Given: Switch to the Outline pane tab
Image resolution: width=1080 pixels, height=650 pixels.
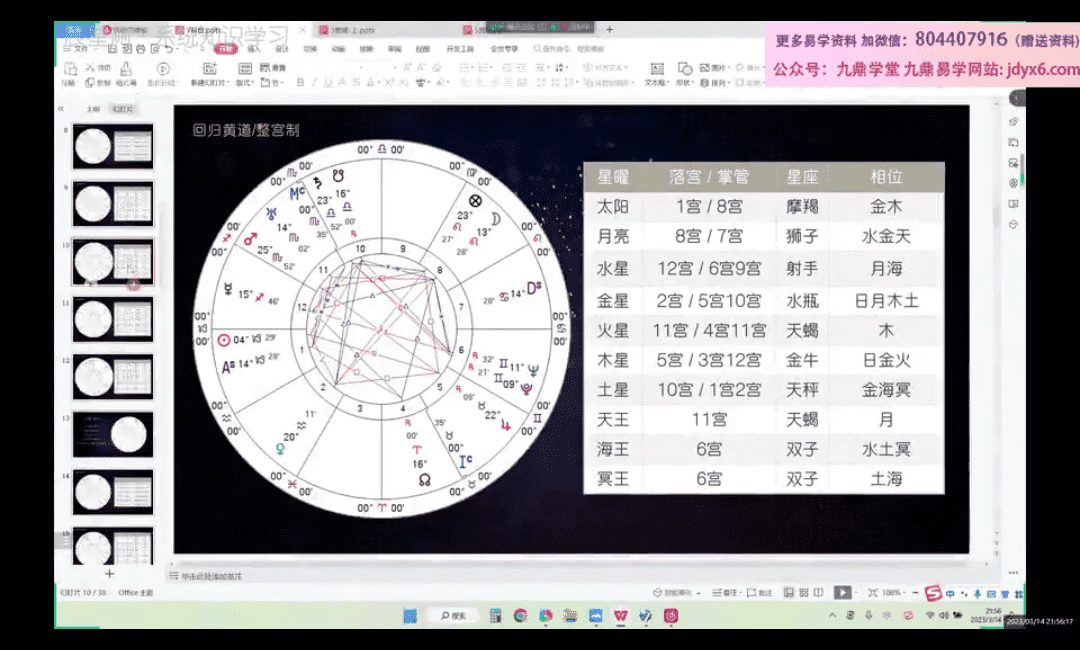Looking at the screenshot, I should pos(93,108).
